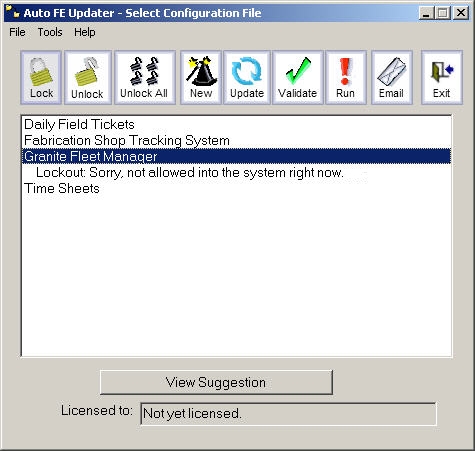
Task: Click the Update blue arrows button
Action: 247,78
